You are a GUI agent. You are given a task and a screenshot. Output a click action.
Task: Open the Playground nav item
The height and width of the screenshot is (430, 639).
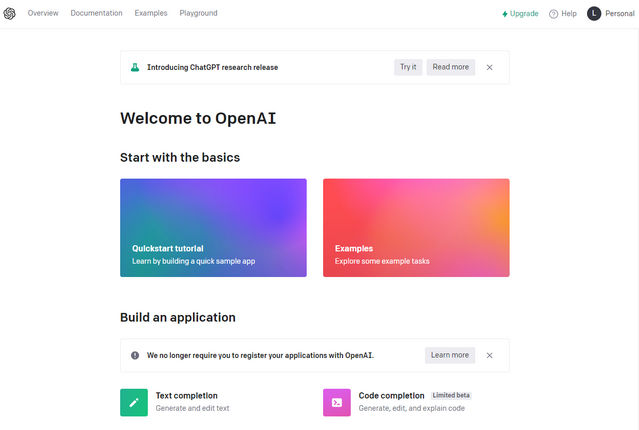(198, 13)
